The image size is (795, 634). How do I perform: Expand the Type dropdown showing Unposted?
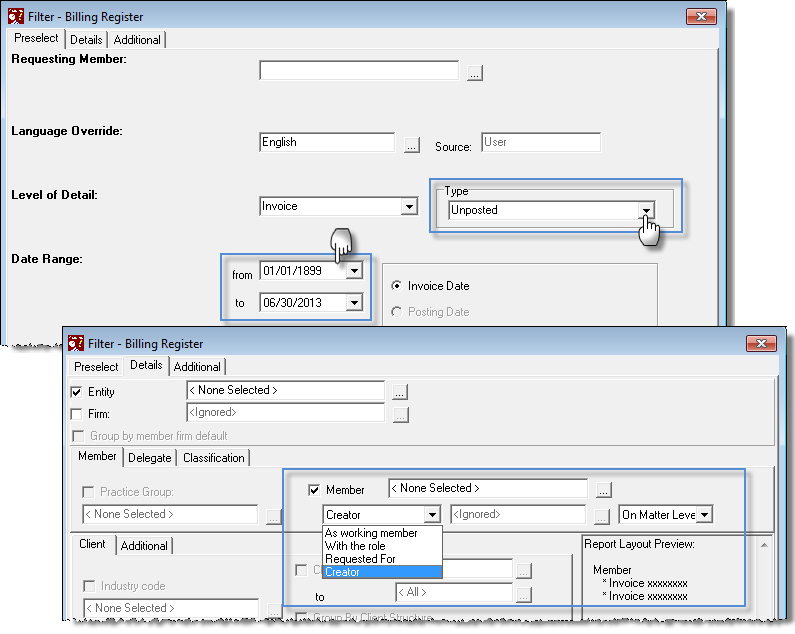click(x=646, y=210)
